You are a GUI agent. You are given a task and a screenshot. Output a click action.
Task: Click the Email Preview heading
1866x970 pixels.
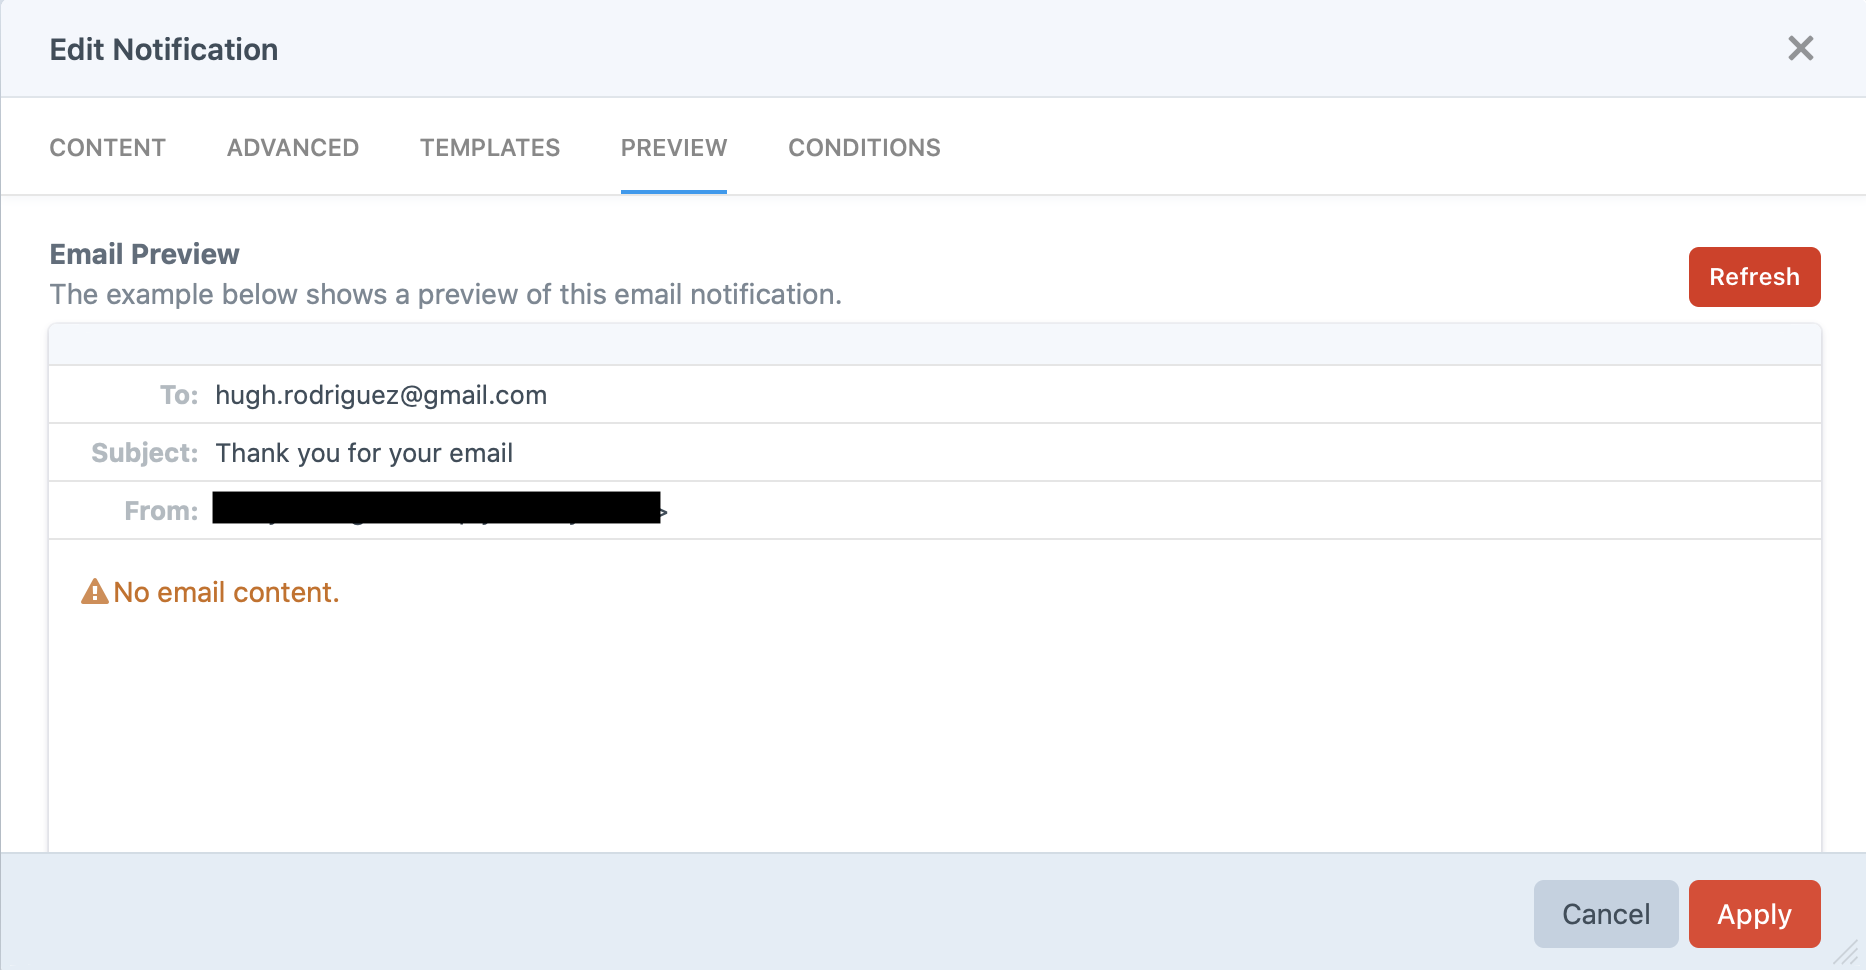(143, 253)
